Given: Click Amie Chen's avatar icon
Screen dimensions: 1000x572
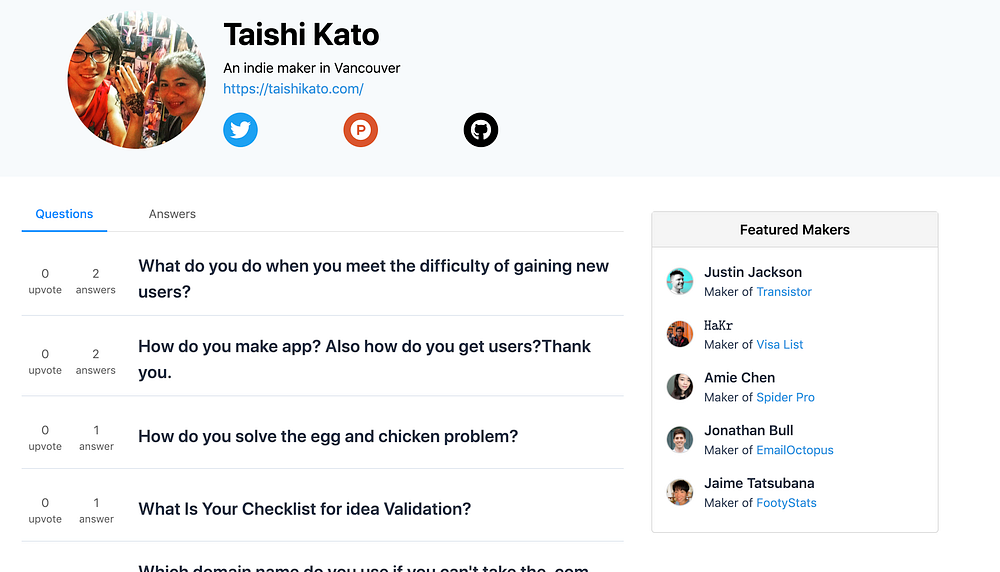Looking at the screenshot, I should point(680,387).
